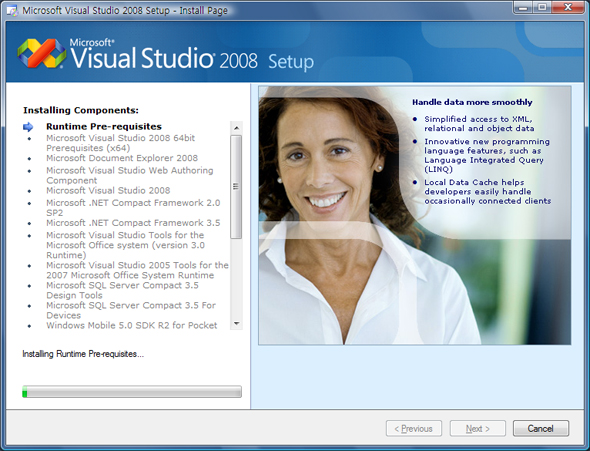Select Microsoft Document Explorer 2008 item
This screenshot has width=590, height=451.
tap(122, 158)
